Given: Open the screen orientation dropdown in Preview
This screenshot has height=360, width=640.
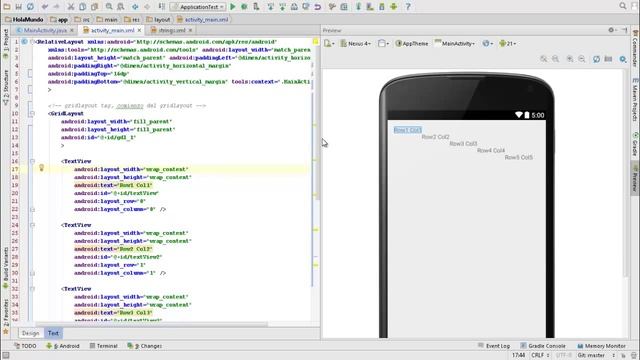Looking at the screenshot, I should click(x=383, y=43).
